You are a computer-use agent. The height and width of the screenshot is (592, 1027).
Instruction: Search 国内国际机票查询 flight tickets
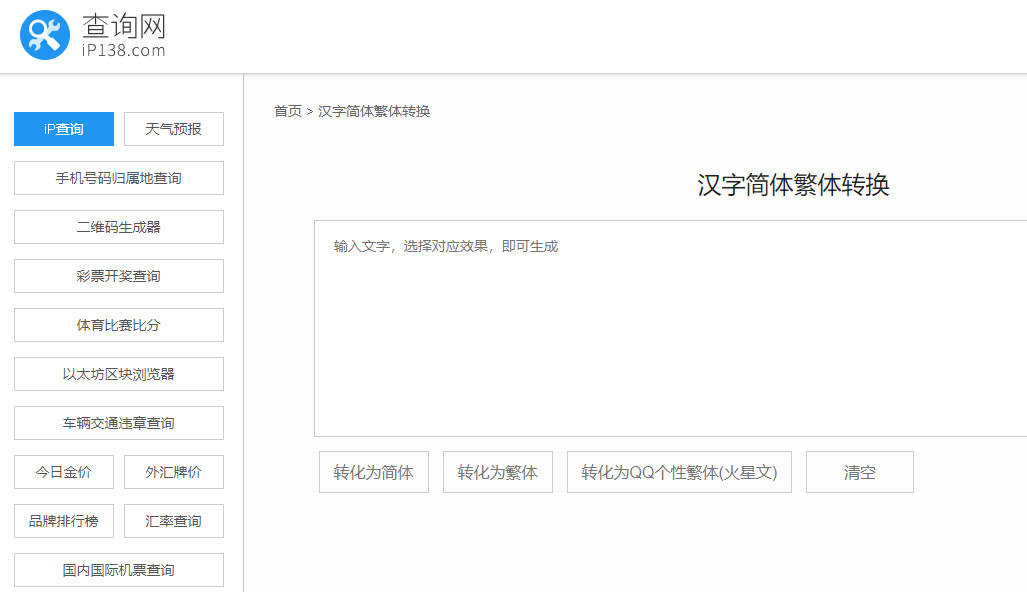[118, 569]
